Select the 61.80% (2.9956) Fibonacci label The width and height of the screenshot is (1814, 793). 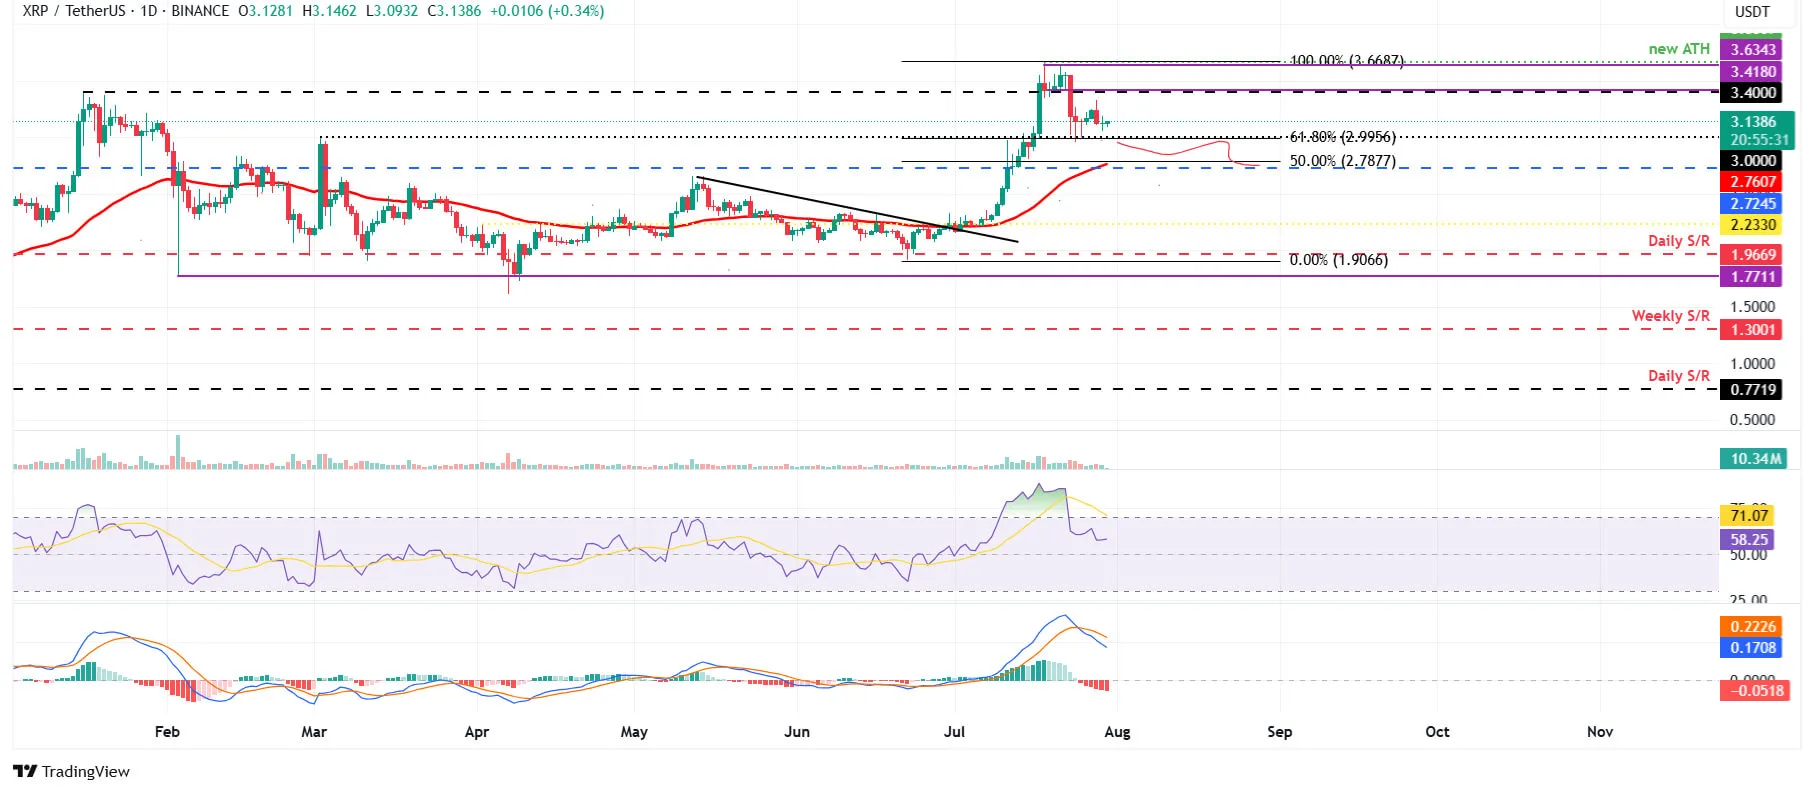1342,137
